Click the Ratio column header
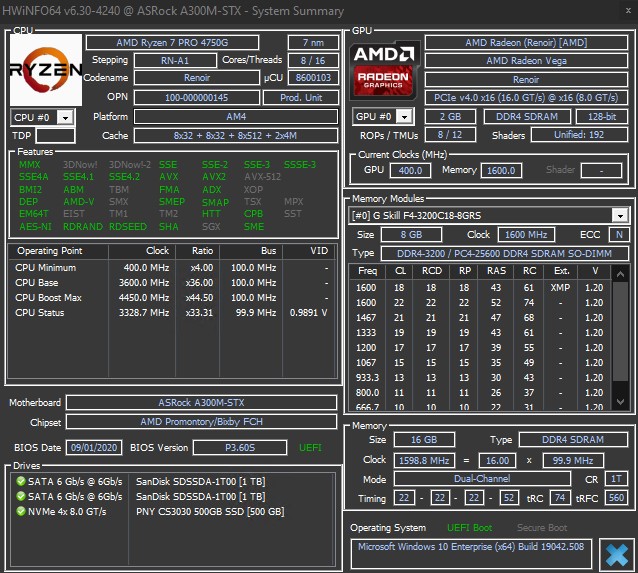Image resolution: width=638 pixels, height=573 pixels. [x=198, y=251]
